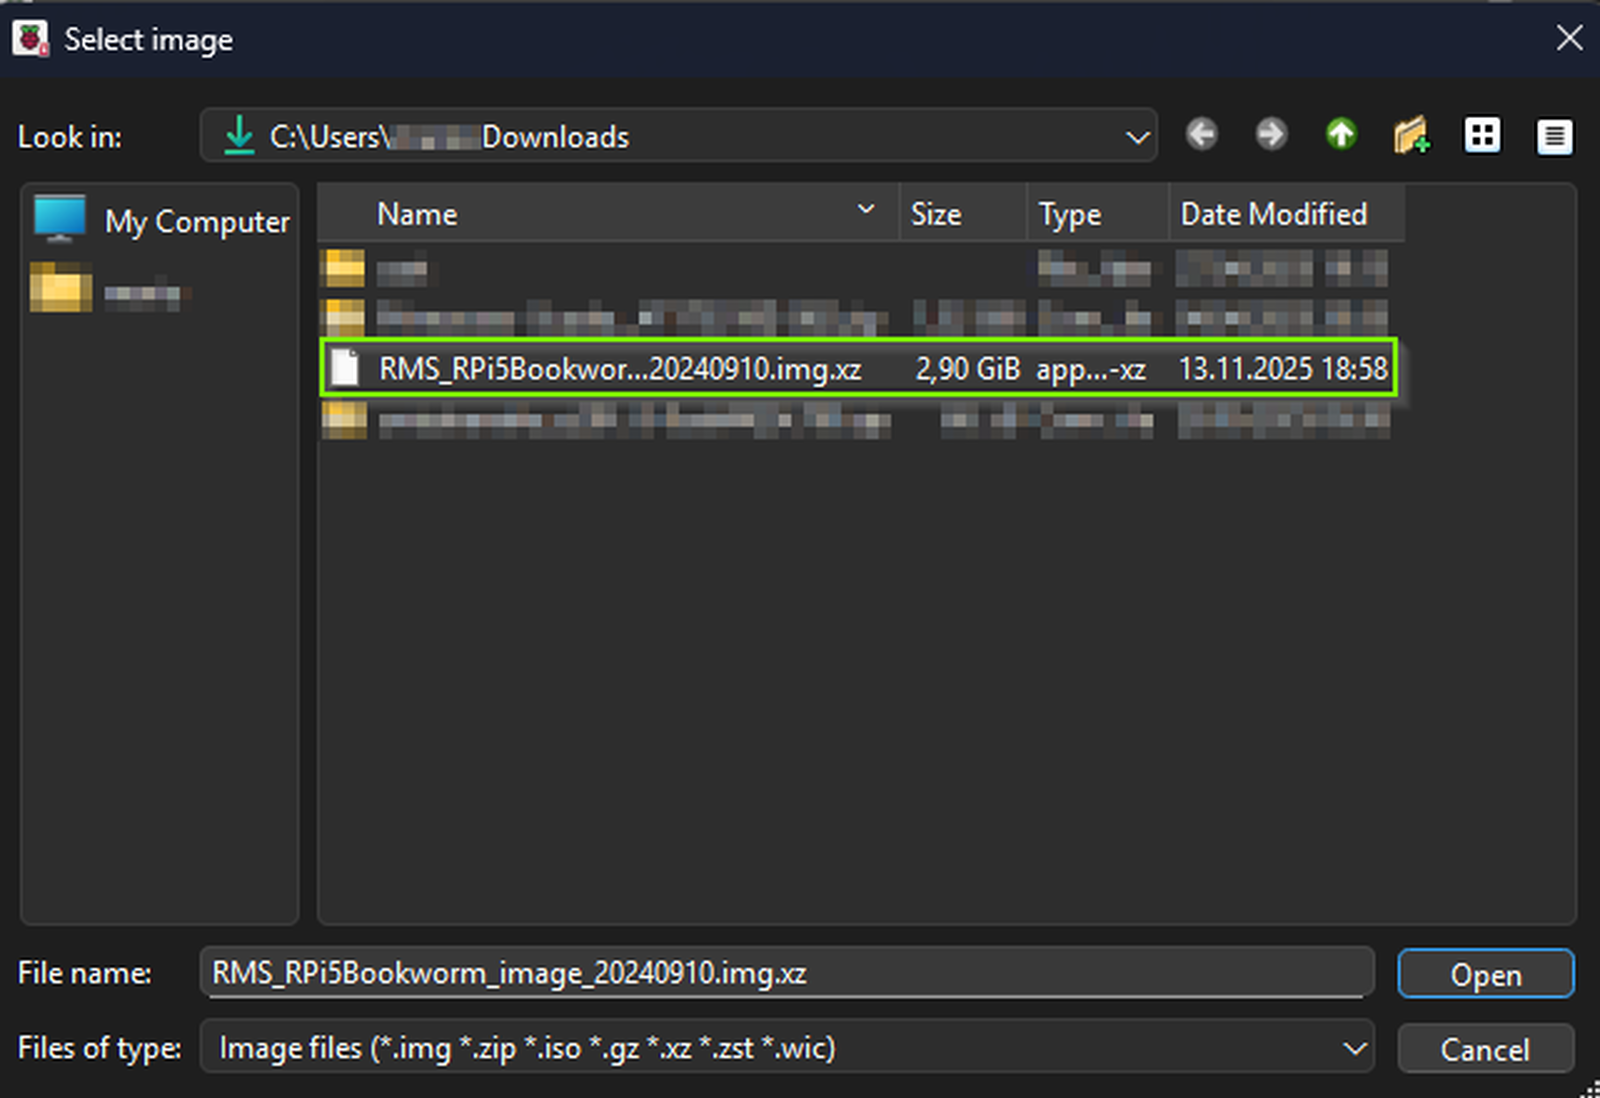Click the Forward navigation arrow
Screen dimensions: 1600x1098
pos(1271,135)
